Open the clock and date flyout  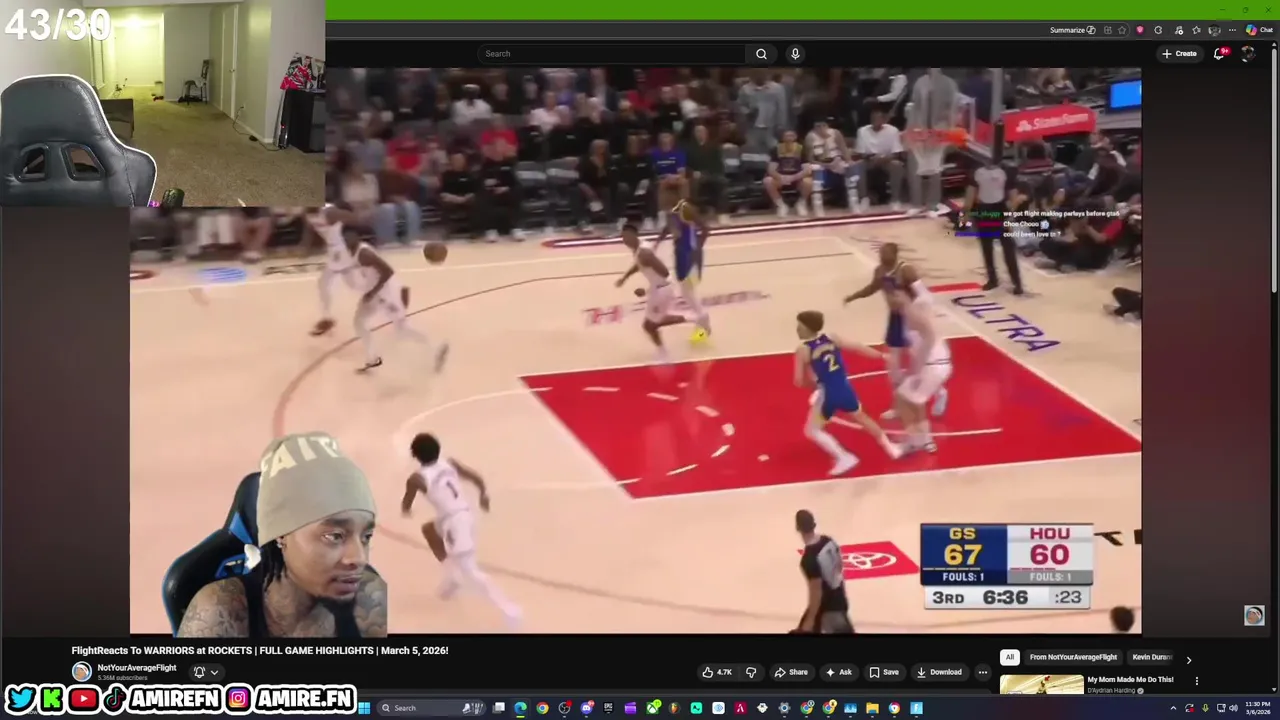(x=1258, y=708)
